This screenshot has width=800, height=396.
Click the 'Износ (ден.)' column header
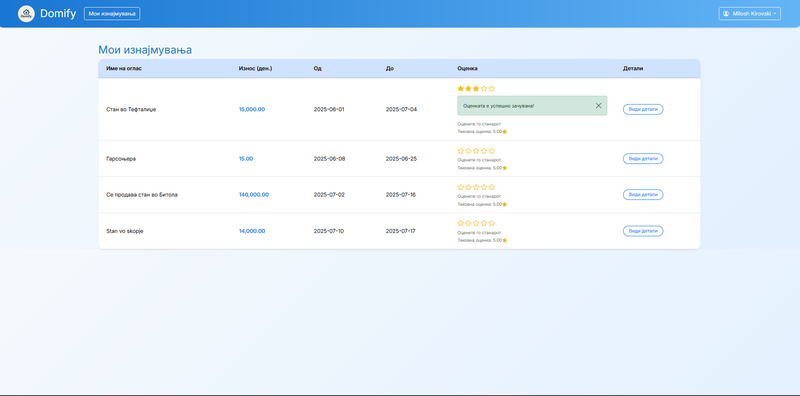pos(256,68)
